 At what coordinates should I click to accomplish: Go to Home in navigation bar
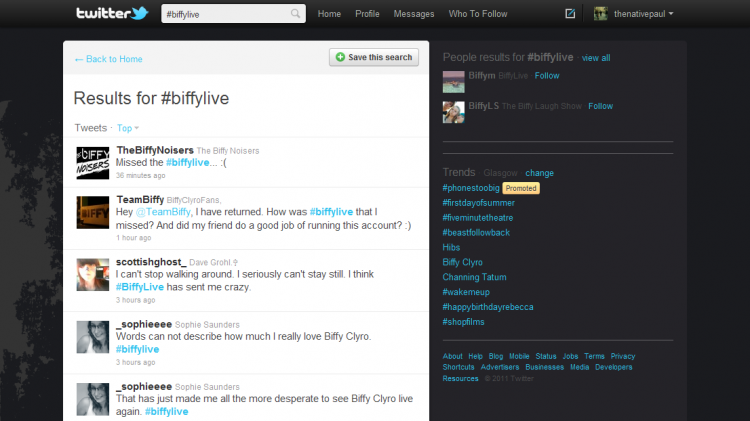coord(329,14)
